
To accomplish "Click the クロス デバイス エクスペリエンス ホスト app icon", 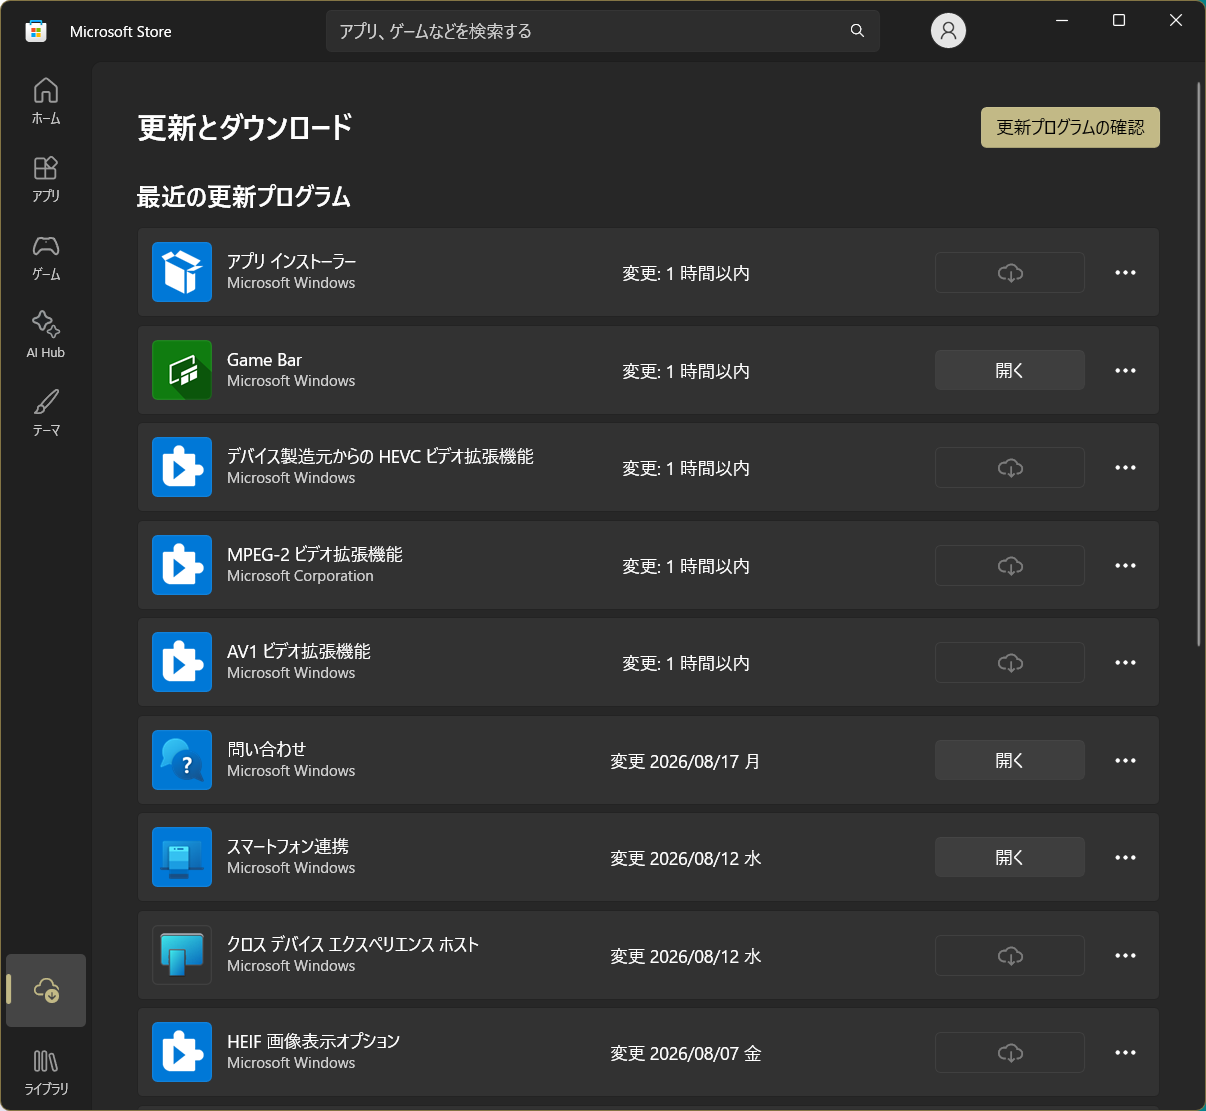I will [x=182, y=955].
